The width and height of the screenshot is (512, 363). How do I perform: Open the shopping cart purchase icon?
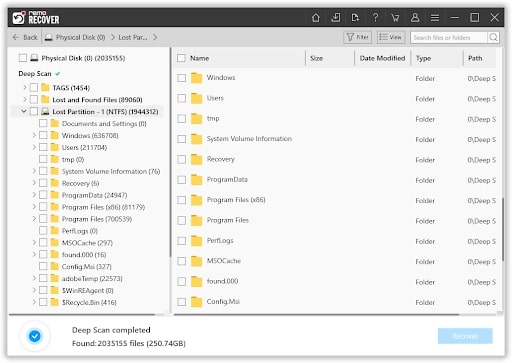tap(395, 17)
